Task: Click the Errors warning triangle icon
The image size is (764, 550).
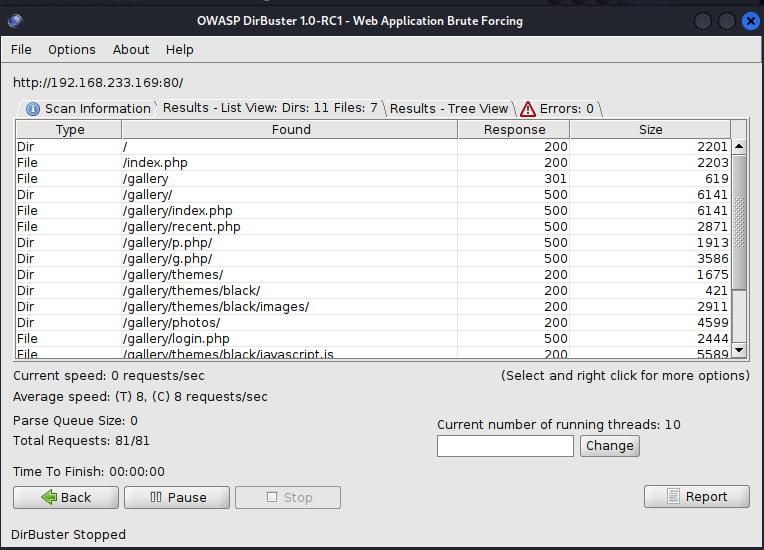Action: [528, 109]
